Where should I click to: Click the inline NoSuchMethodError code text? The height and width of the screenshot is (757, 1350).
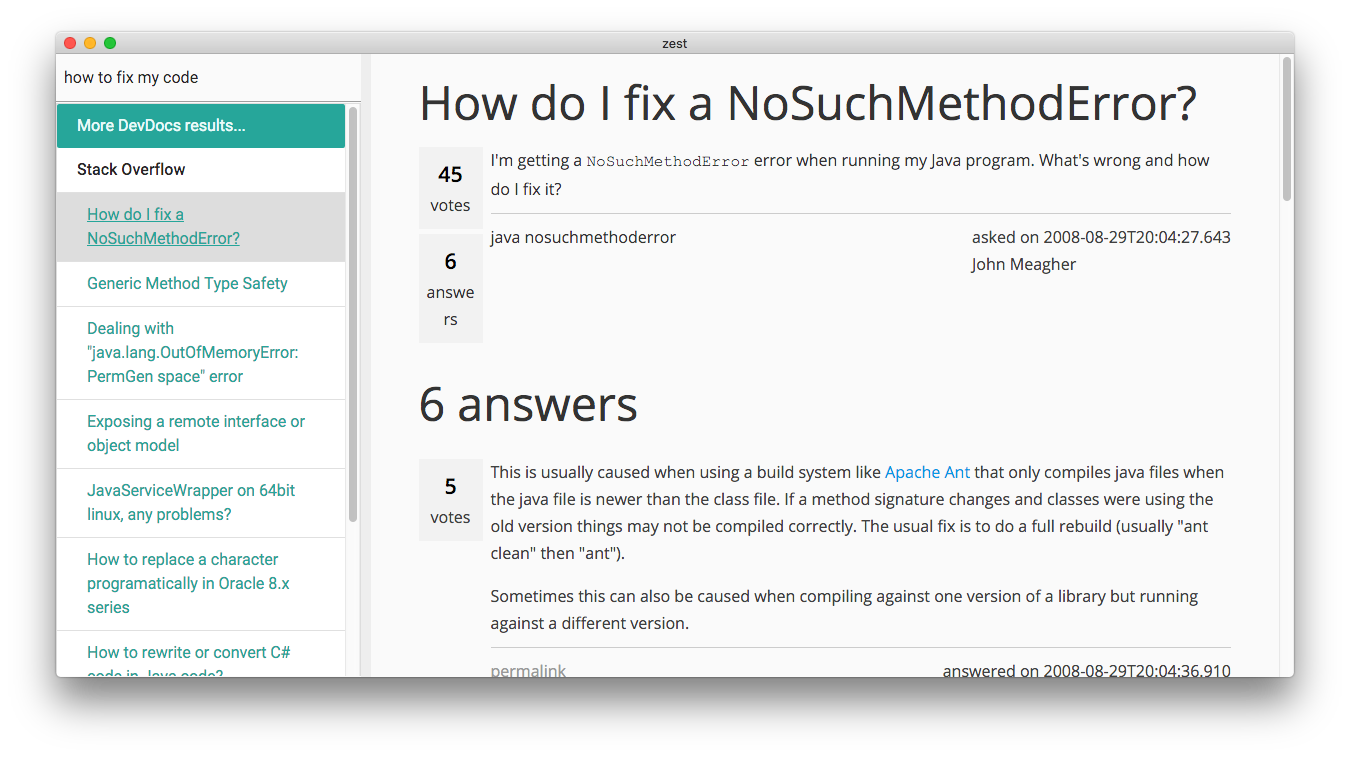pyautogui.click(x=668, y=161)
